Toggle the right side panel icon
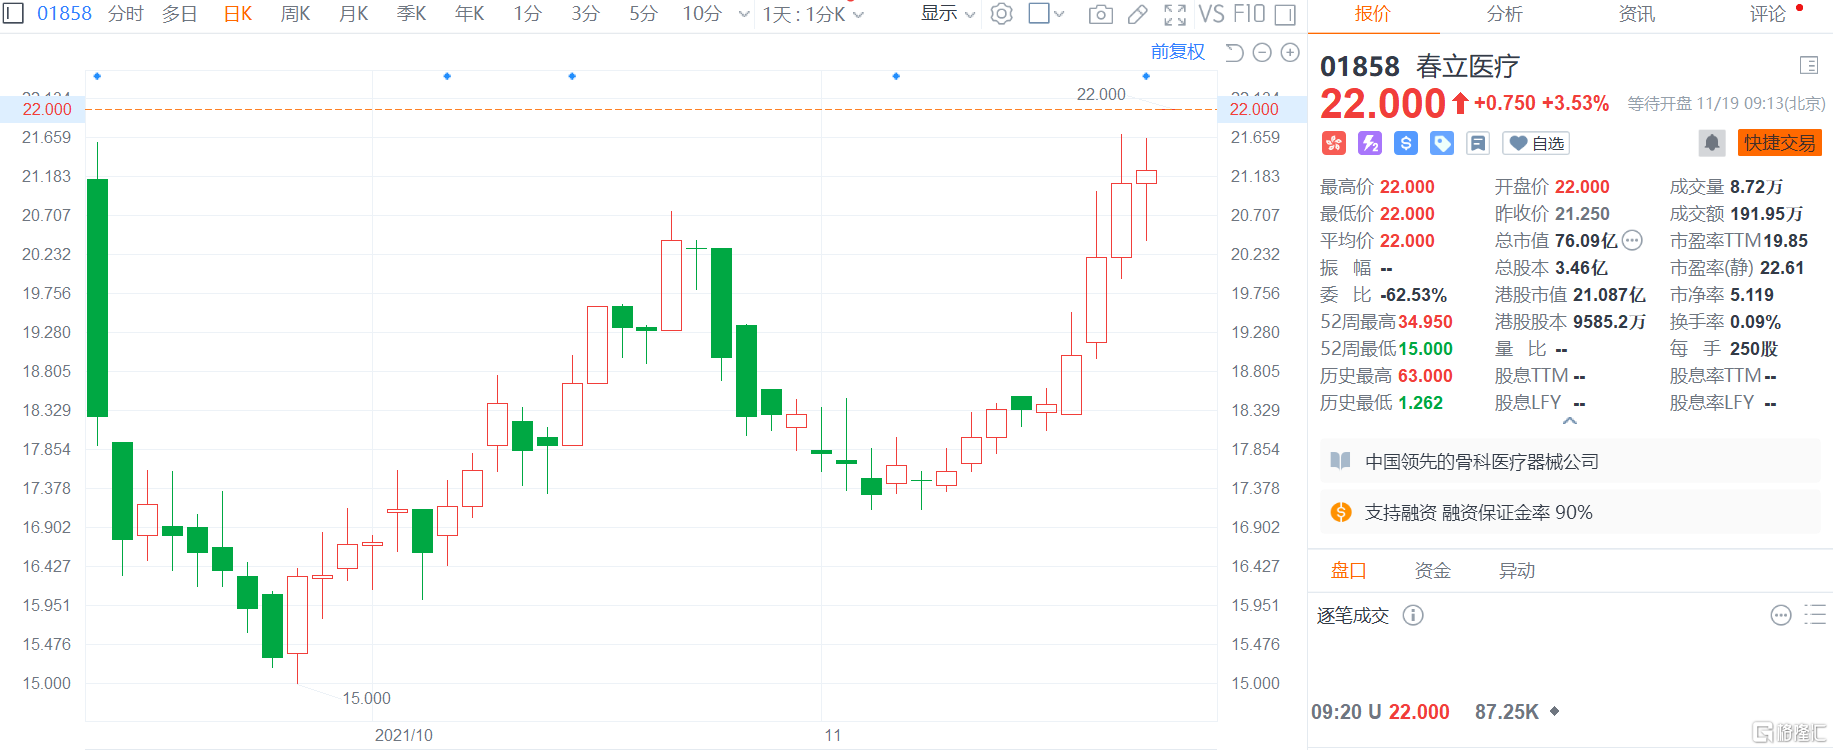 [1285, 14]
